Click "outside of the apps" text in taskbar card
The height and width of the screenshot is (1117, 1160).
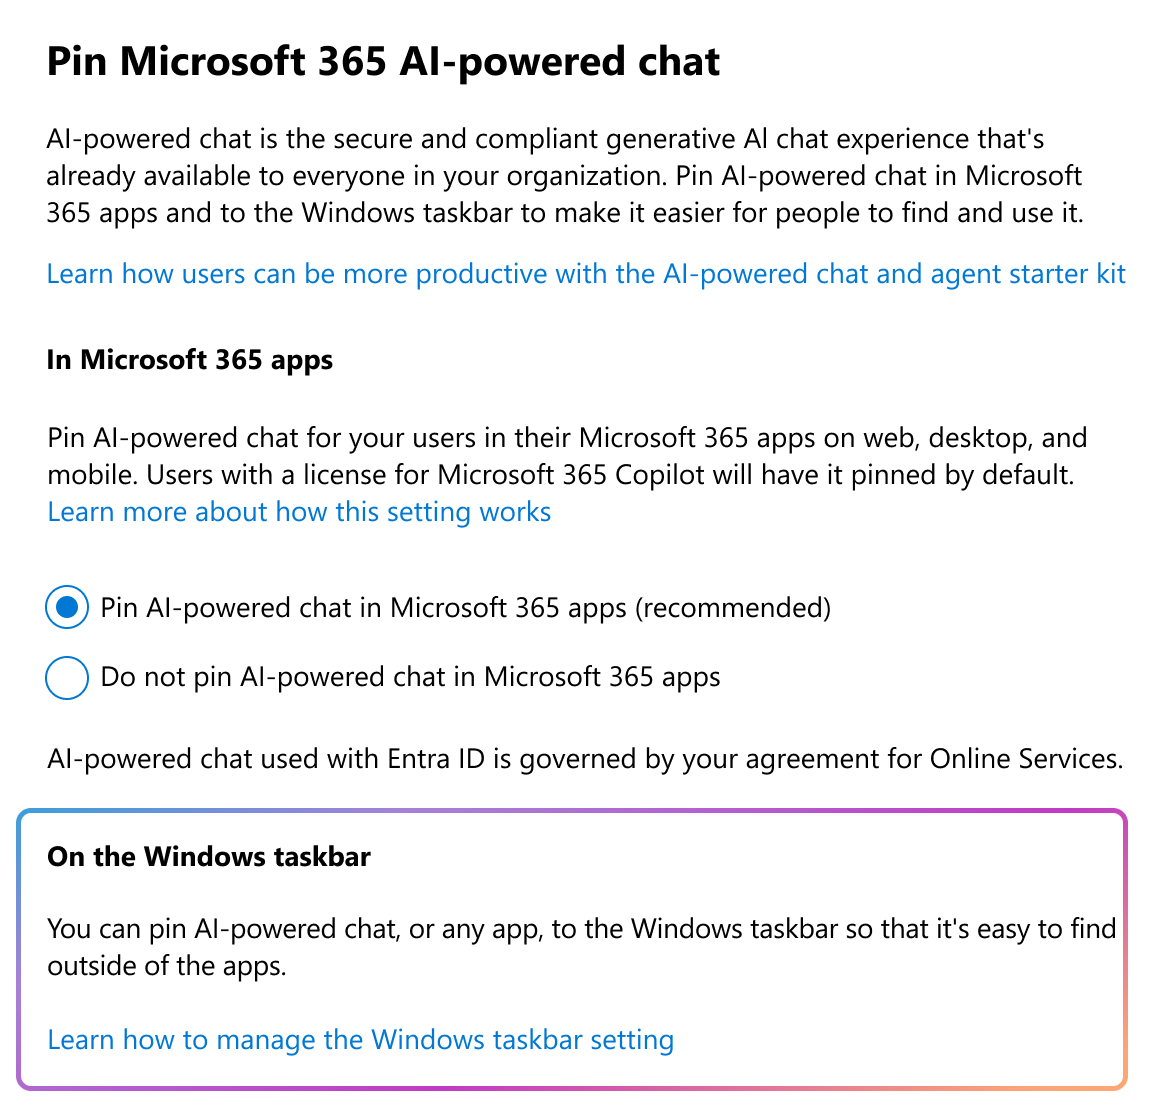point(166,966)
